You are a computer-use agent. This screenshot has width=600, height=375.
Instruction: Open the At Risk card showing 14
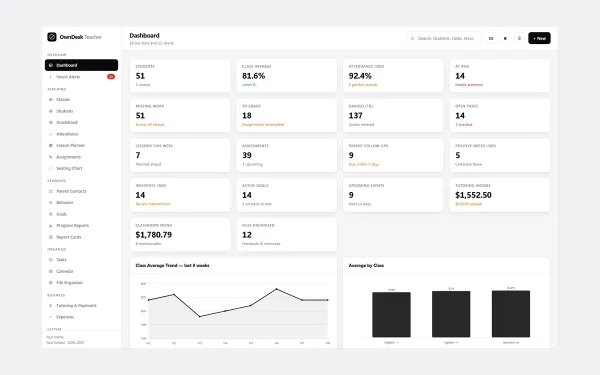coord(500,75)
